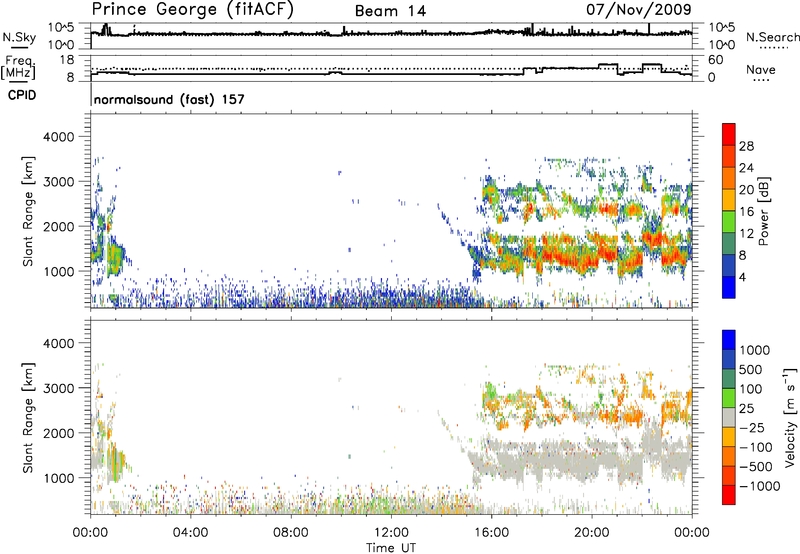Click the "08:00" time axis label
This screenshot has width=800, height=554.
[291, 533]
